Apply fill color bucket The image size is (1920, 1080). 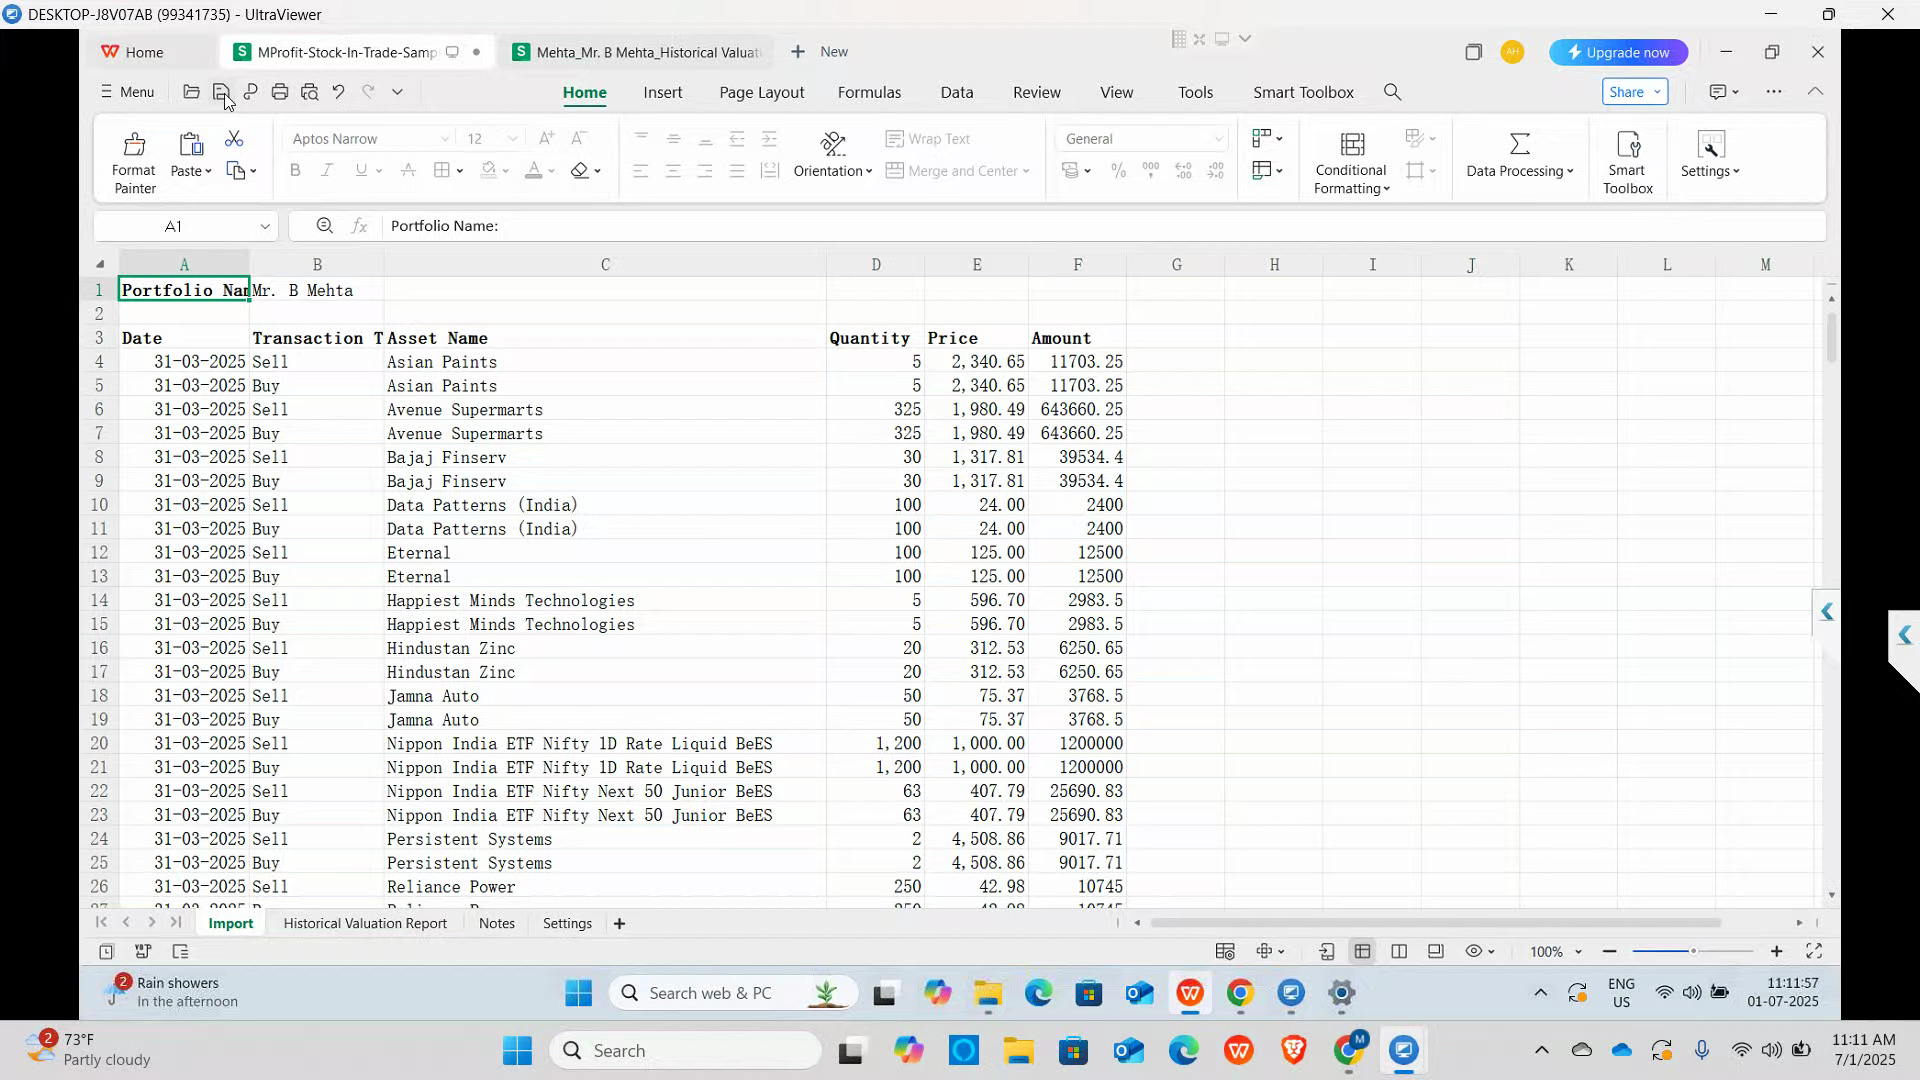pos(488,171)
